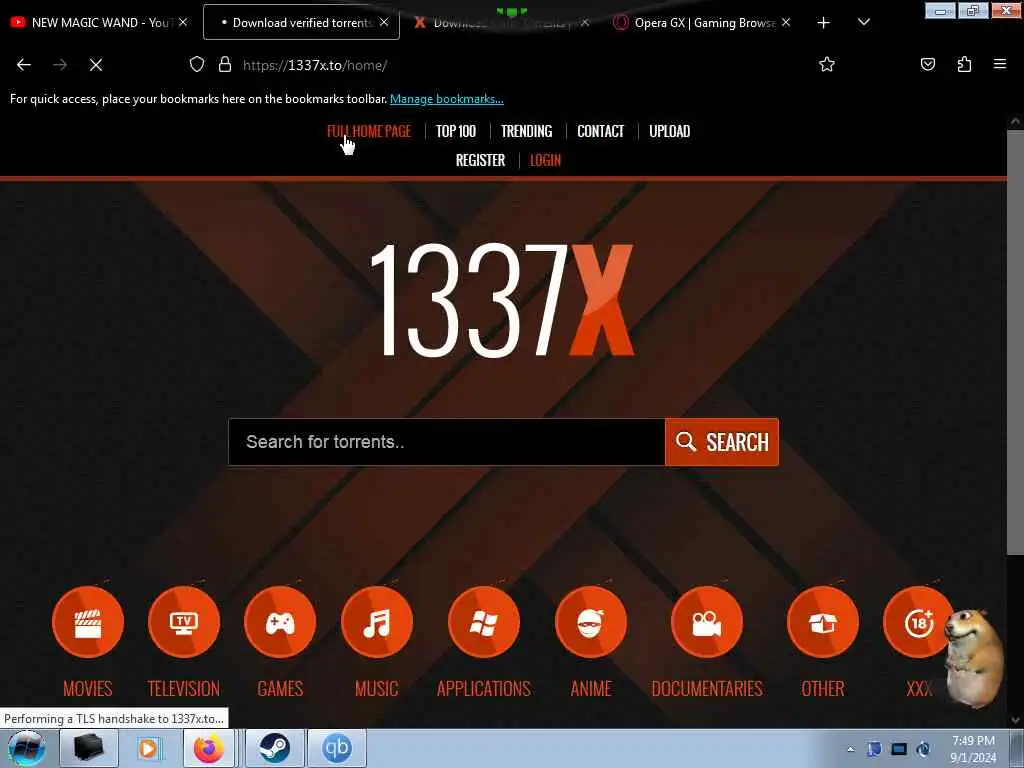Click the page vertical scrollbar thumb
Screen dimensions: 1024x768
[x=1015, y=343]
